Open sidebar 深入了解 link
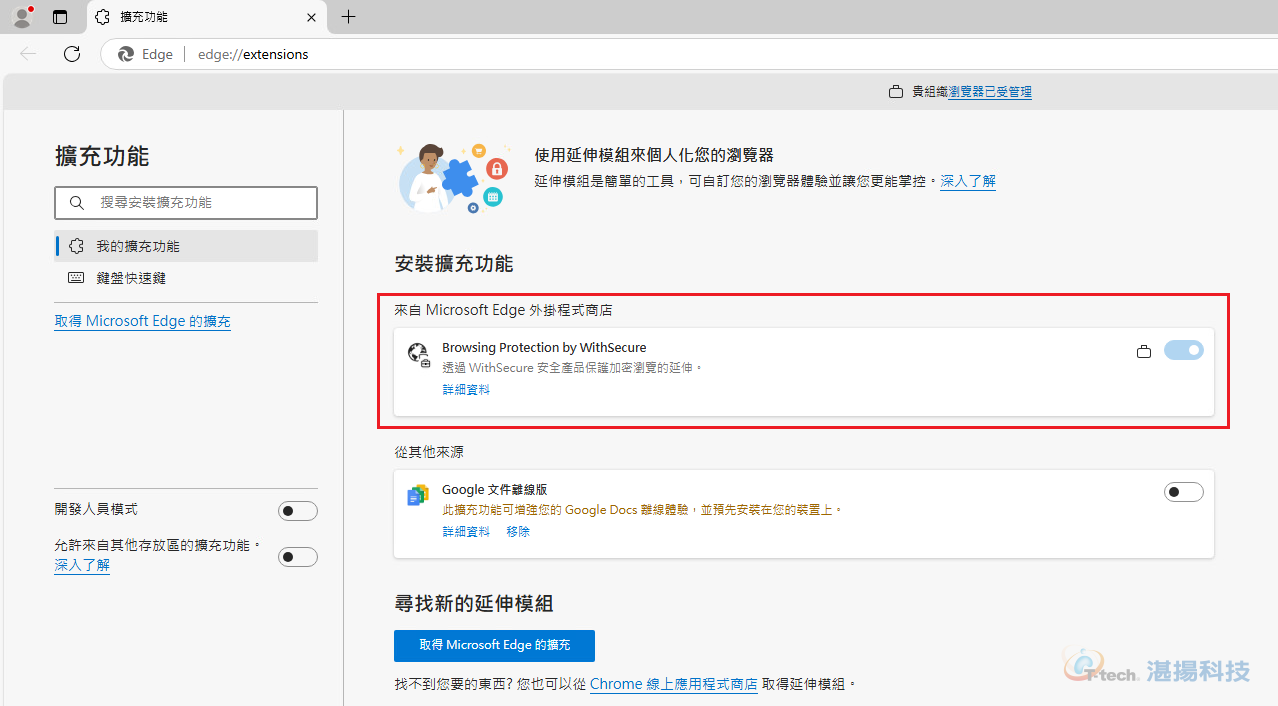The height and width of the screenshot is (706, 1278). pyautogui.click(x=82, y=565)
